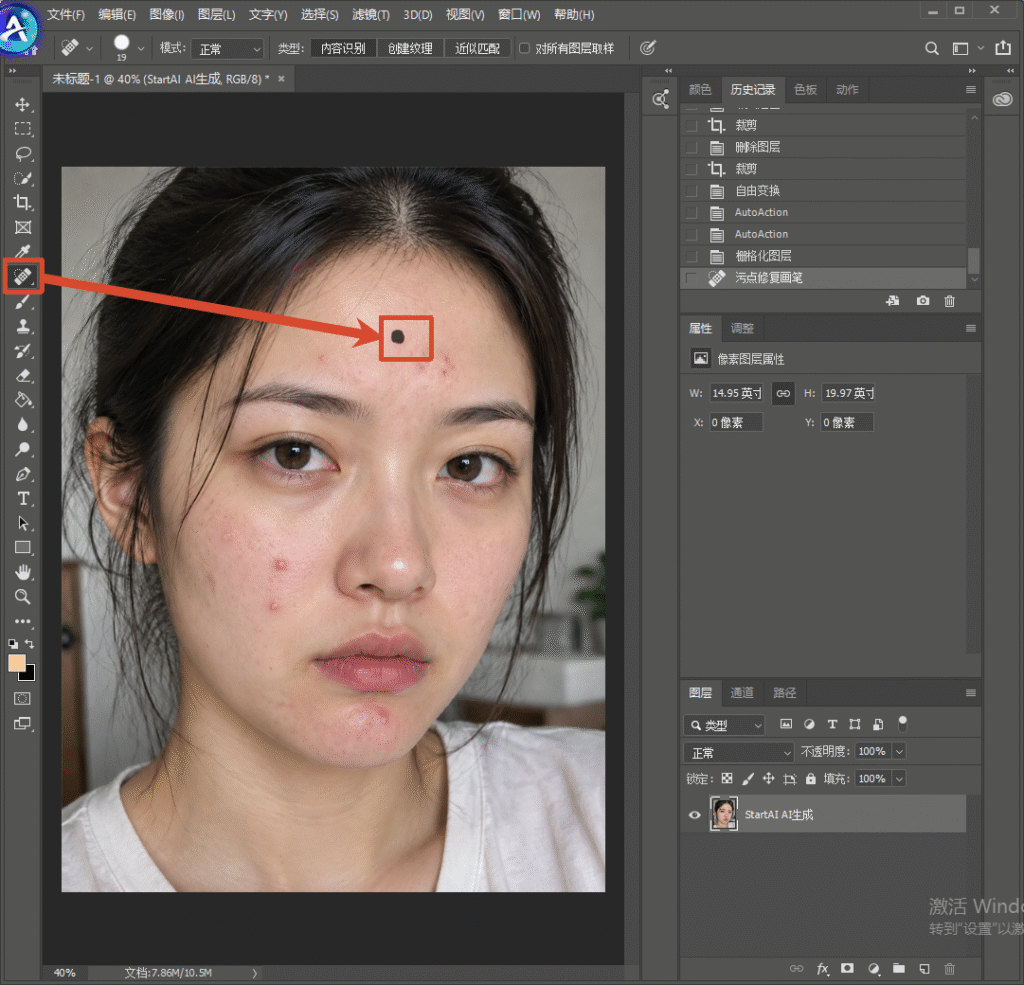Add layer style fx icon
Viewport: 1024px width, 985px height.
(x=822, y=969)
